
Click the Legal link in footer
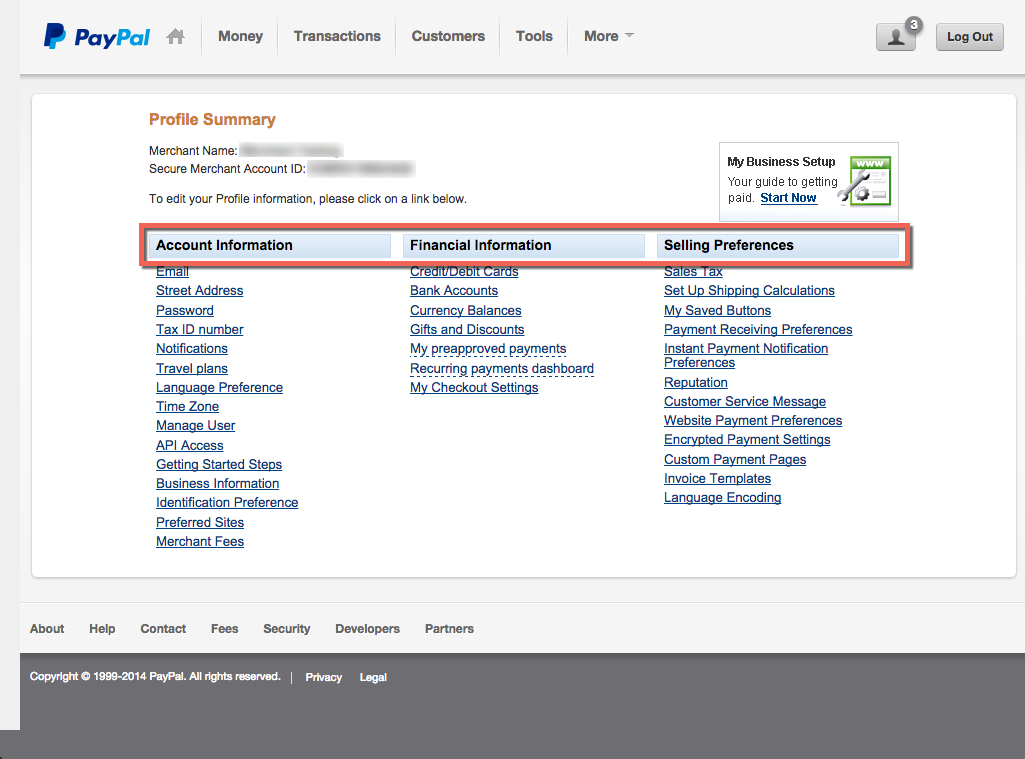click(x=373, y=677)
